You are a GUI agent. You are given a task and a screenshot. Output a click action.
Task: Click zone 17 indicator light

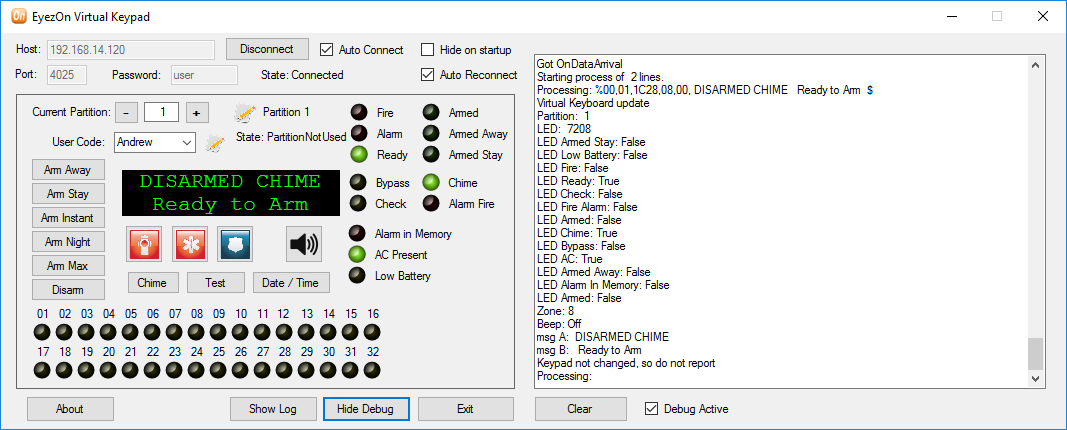43,371
